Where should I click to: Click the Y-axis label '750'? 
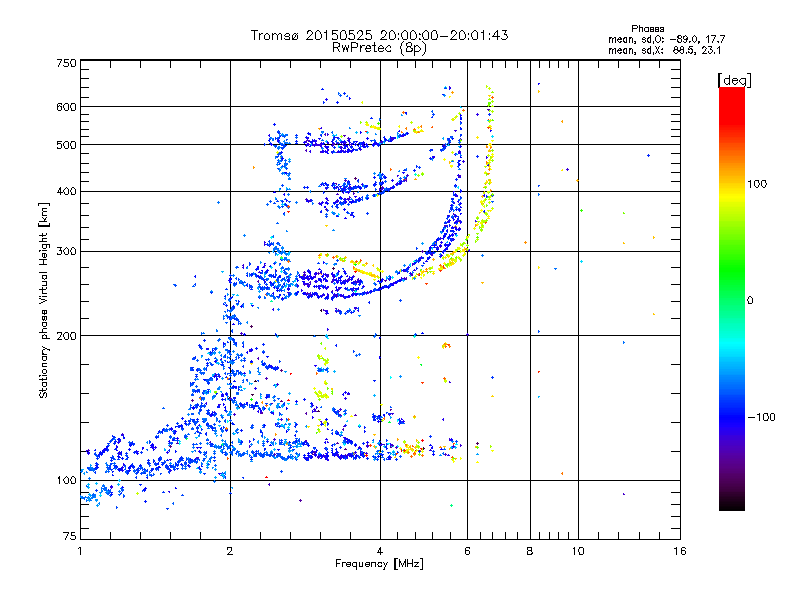[67, 63]
